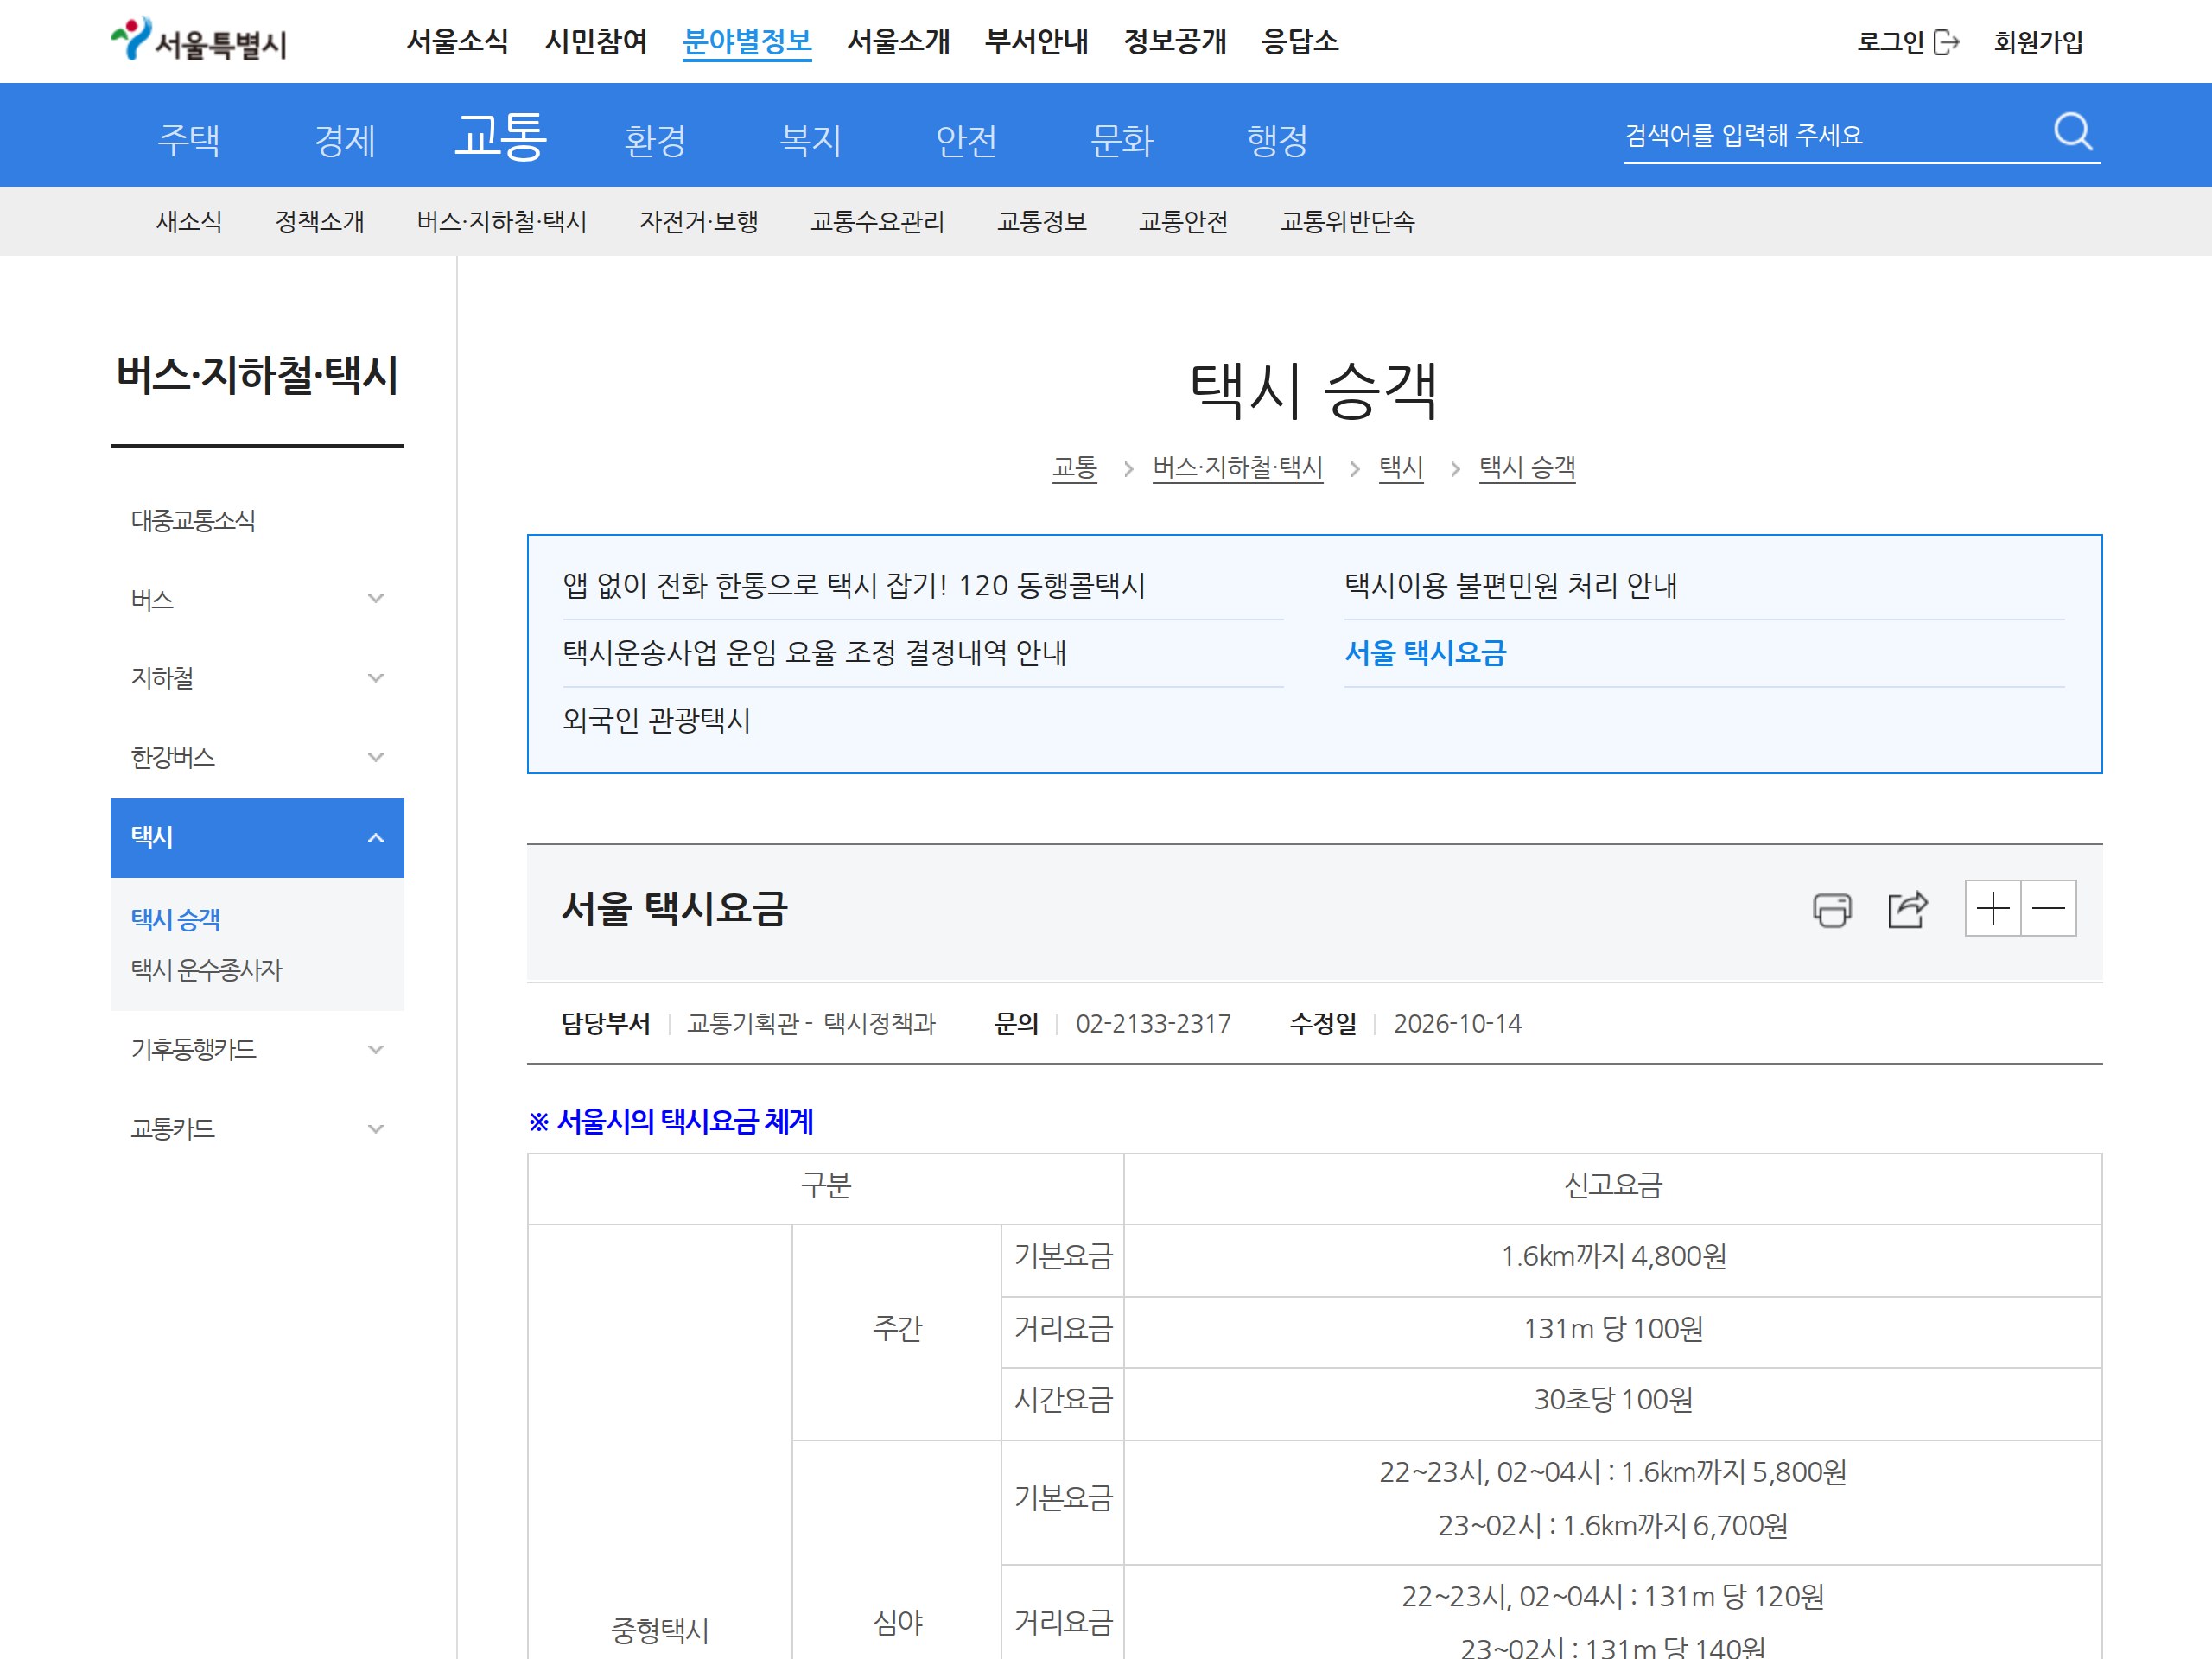Viewport: 2212px width, 1659px height.
Task: Expand the 지하철 sidebar menu
Action: click(376, 678)
